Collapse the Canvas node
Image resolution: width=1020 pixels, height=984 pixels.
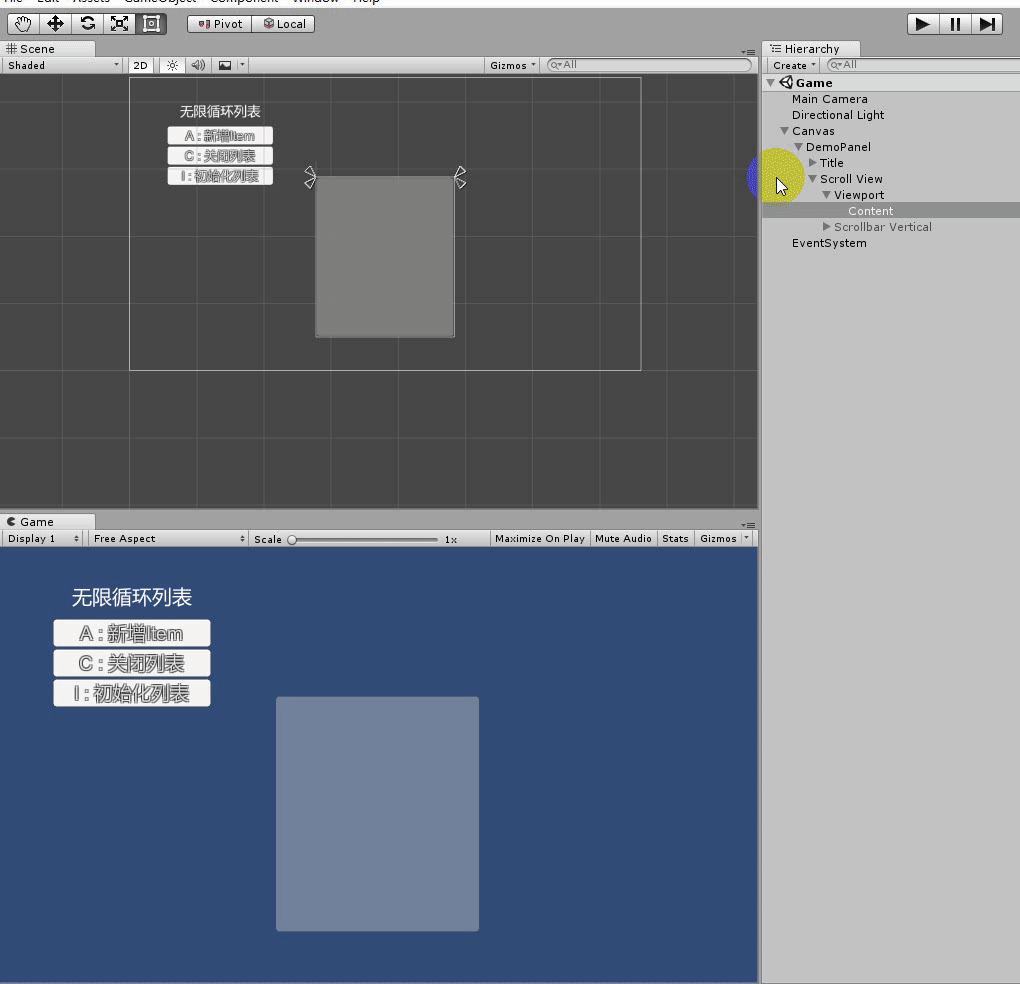tap(785, 131)
